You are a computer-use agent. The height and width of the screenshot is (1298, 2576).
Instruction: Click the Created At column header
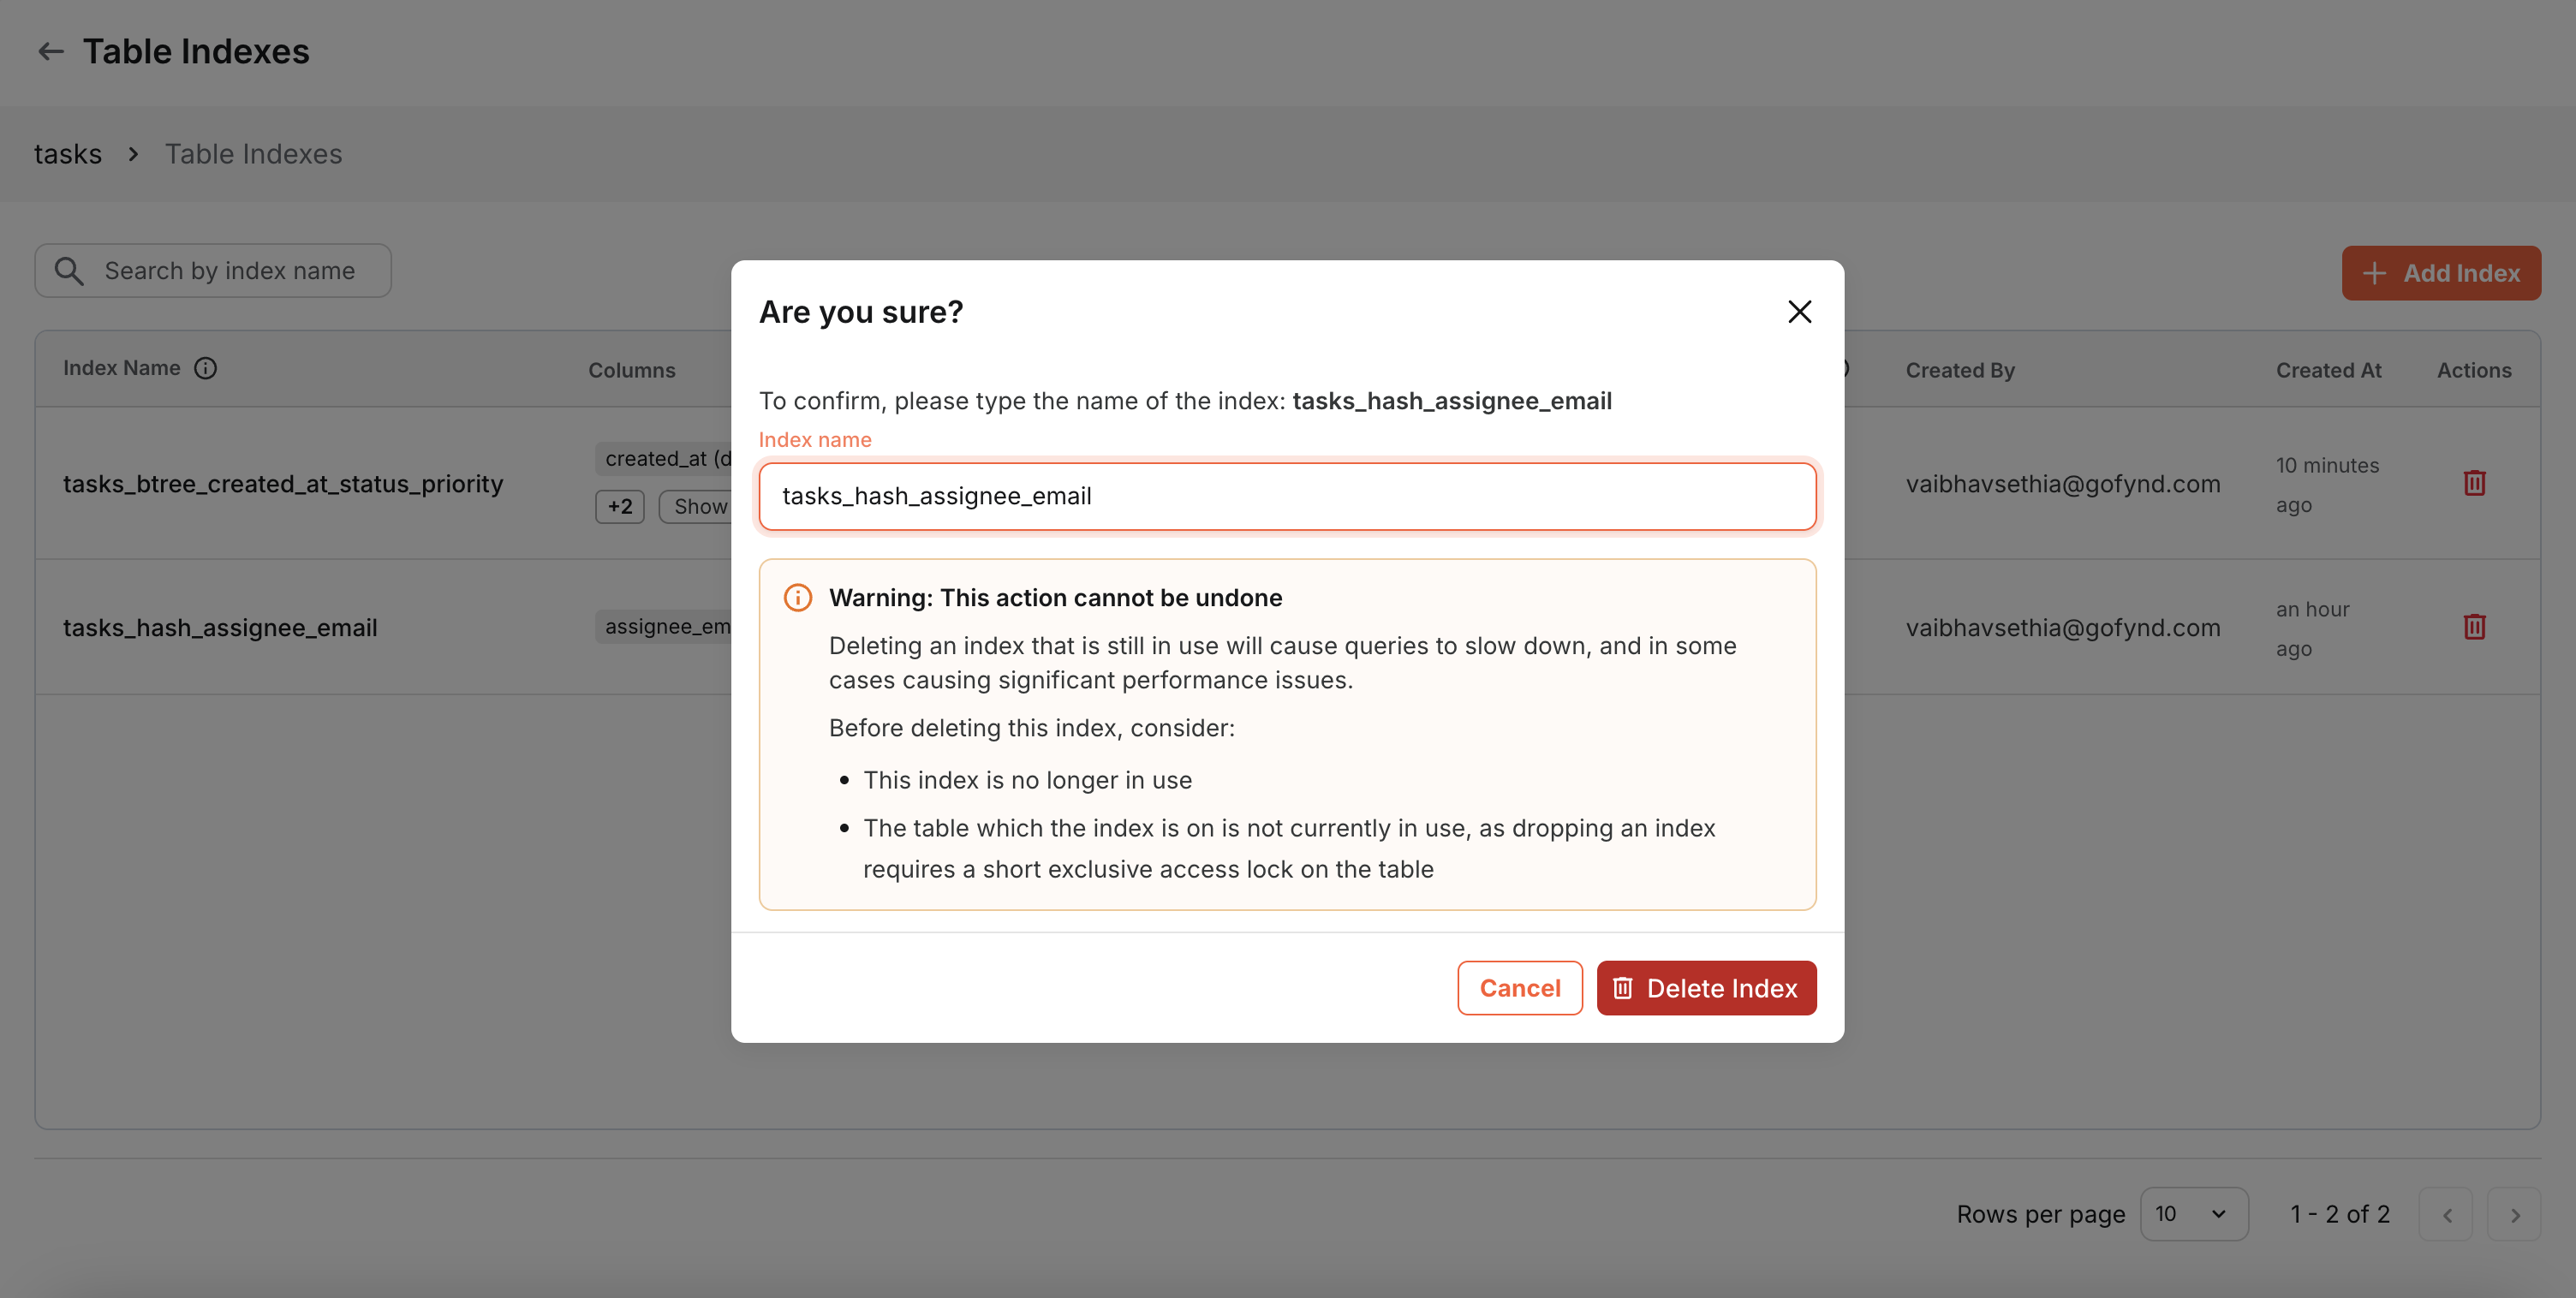point(2328,370)
